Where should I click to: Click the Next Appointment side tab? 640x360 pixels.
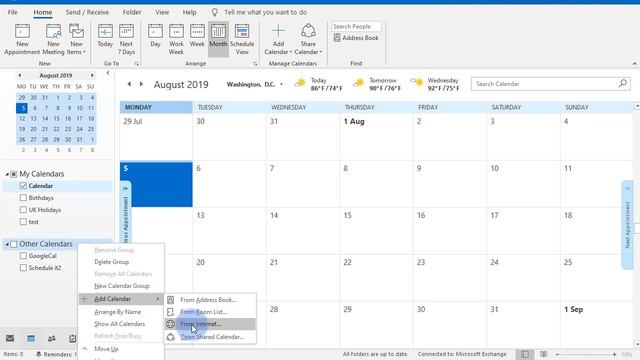[627, 224]
